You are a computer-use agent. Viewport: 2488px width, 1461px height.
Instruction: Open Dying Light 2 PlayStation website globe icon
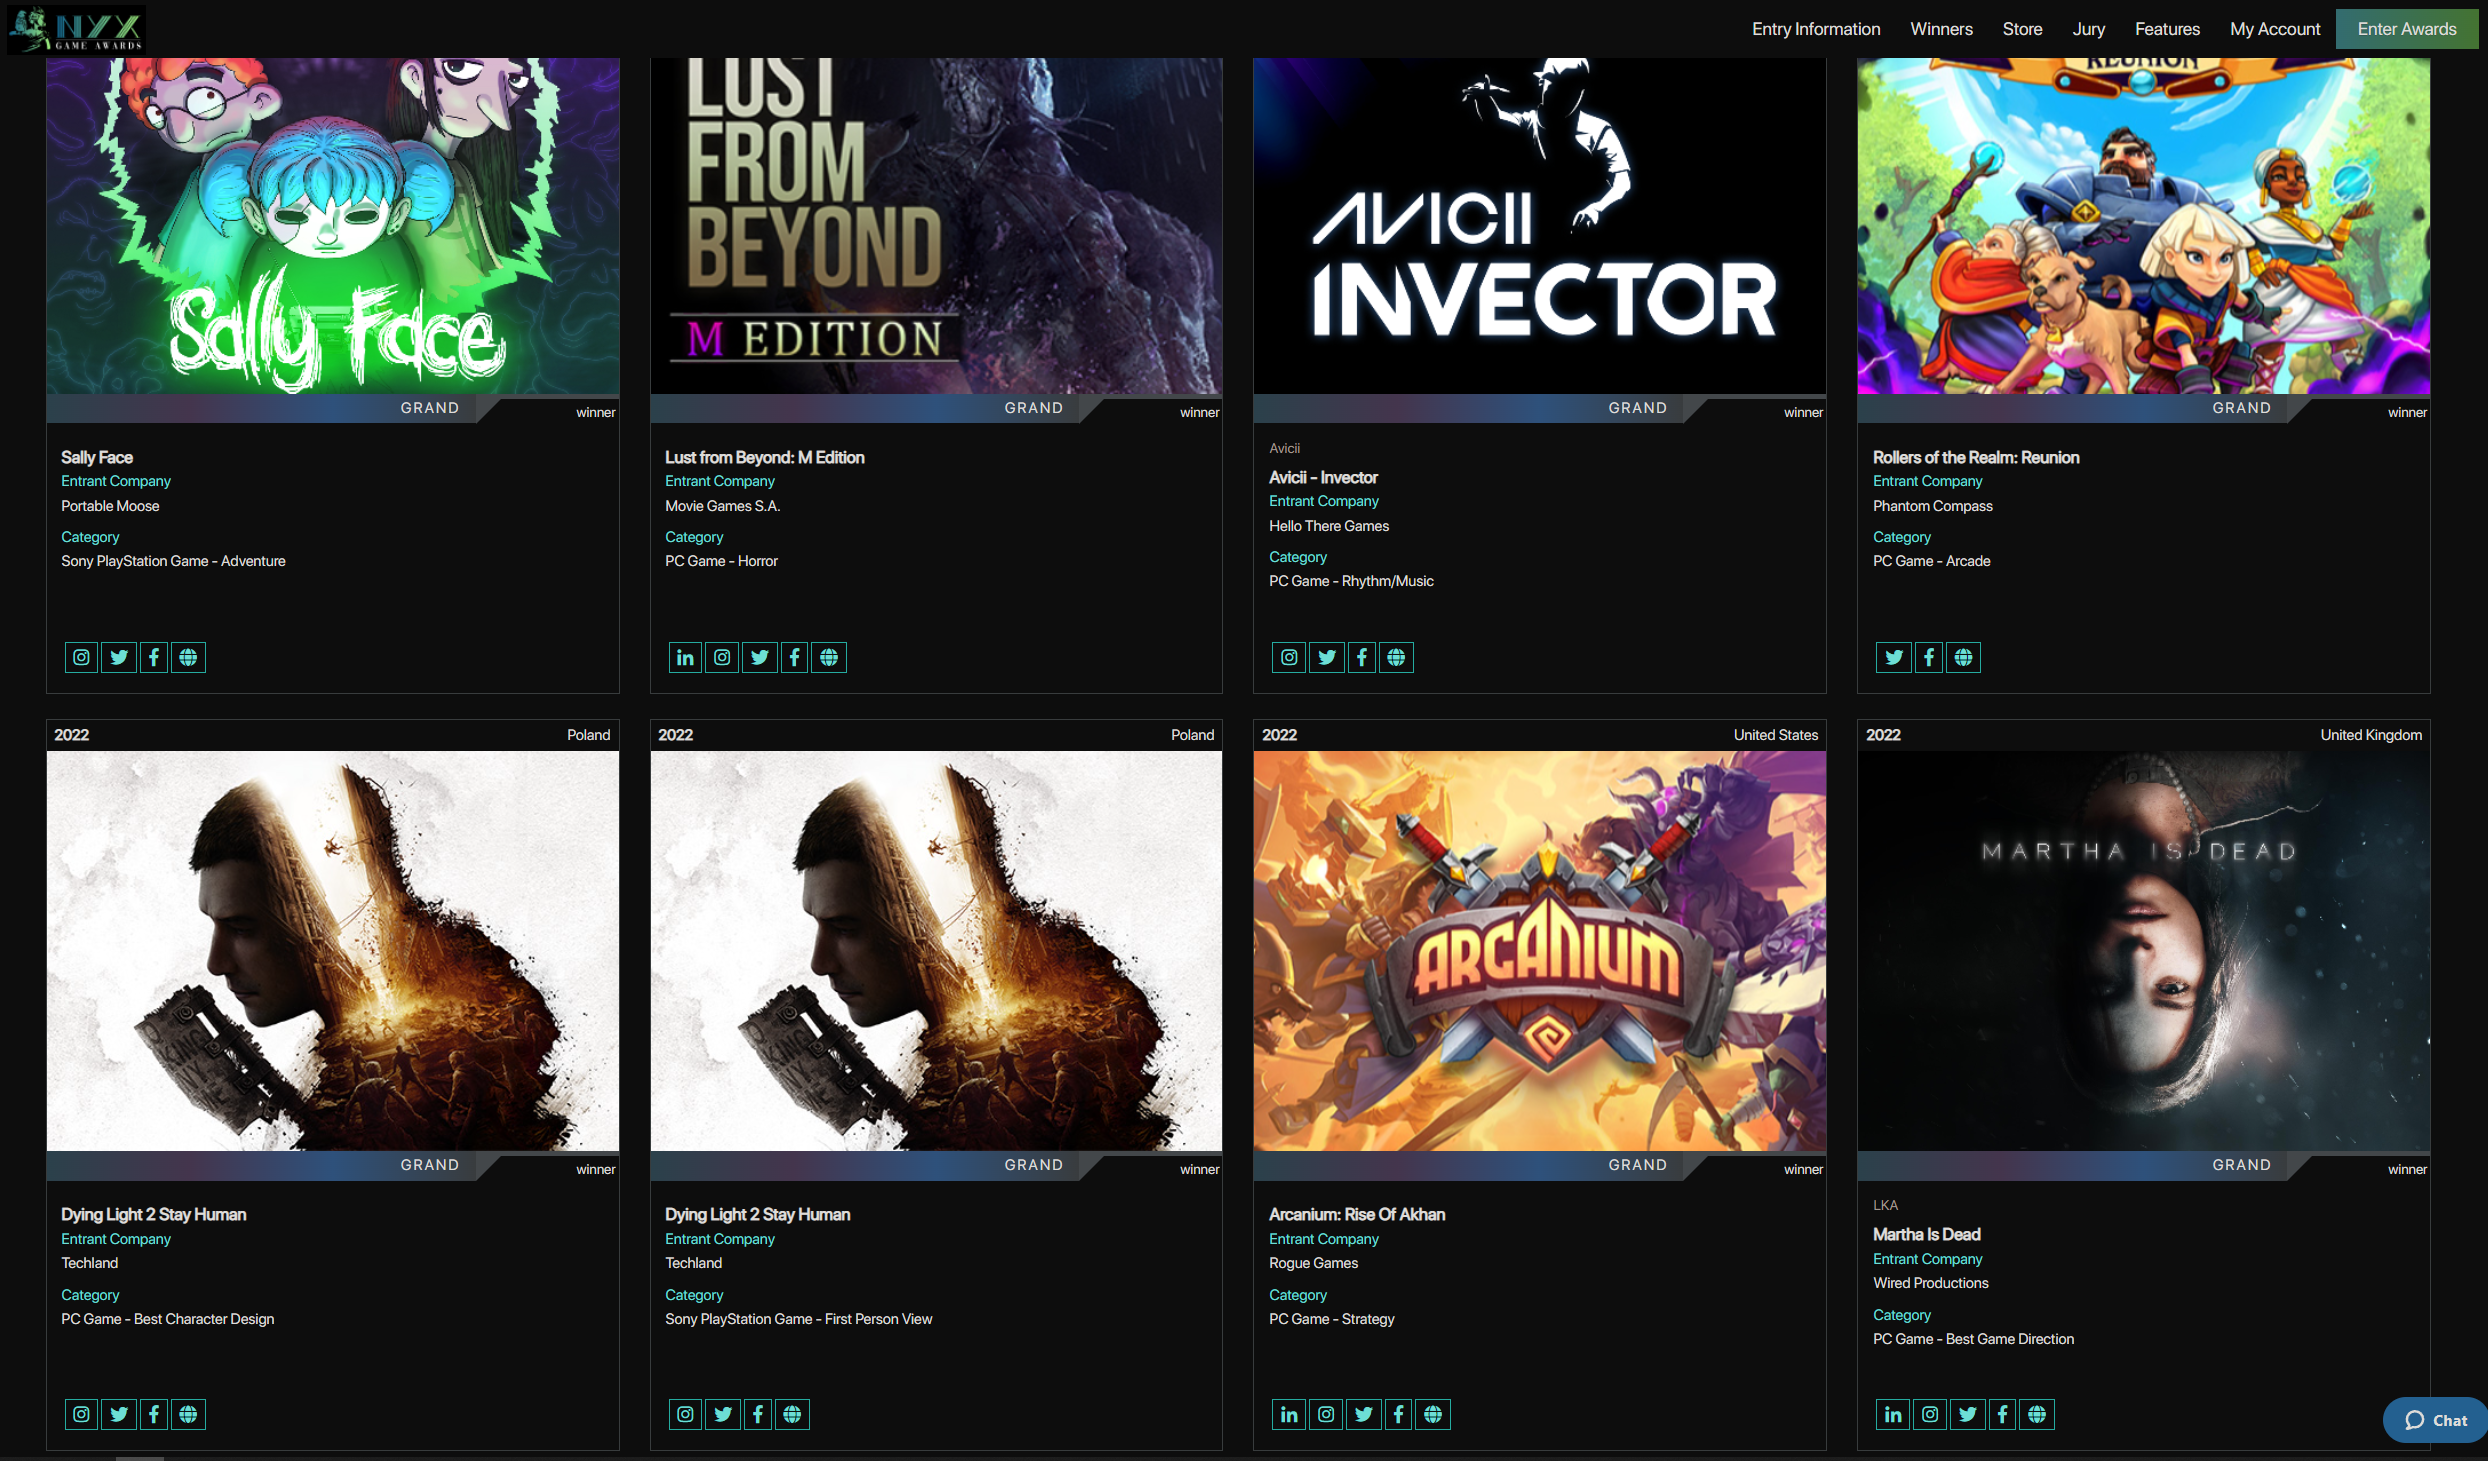coord(792,1414)
